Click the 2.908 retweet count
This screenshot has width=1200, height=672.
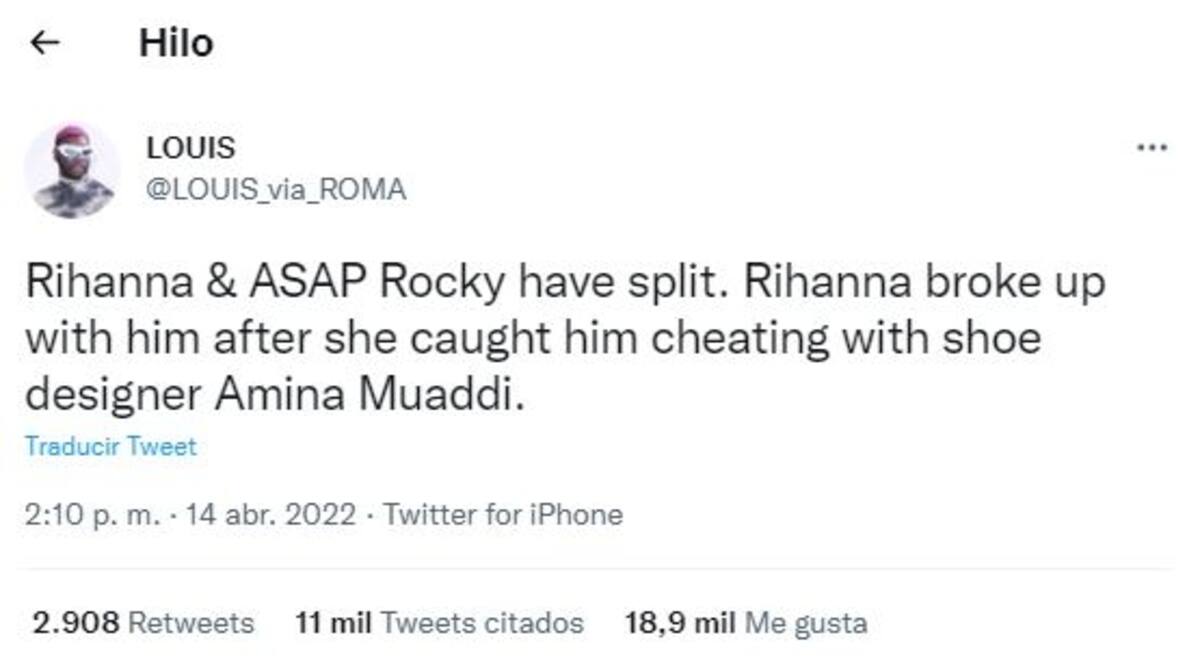click(x=77, y=624)
